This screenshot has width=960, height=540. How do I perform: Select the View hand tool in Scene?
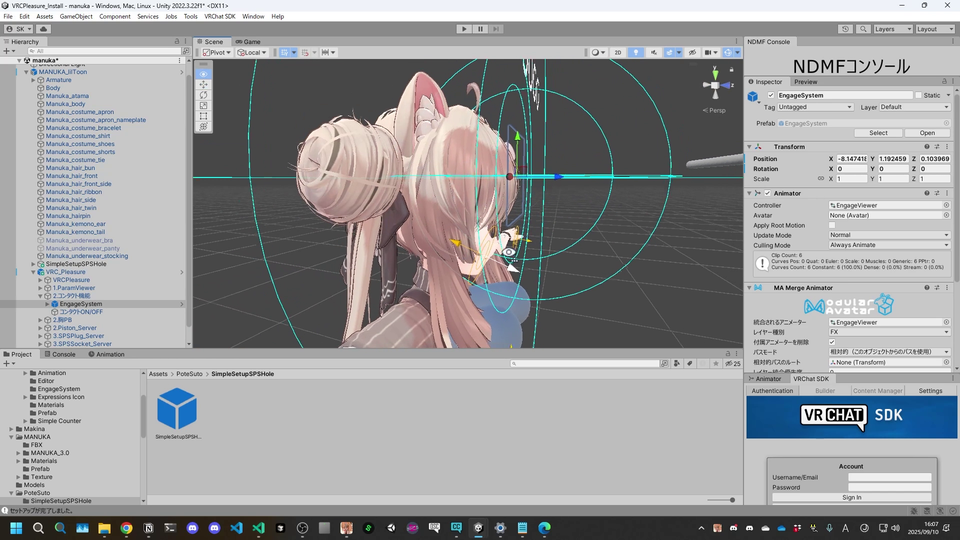203,73
